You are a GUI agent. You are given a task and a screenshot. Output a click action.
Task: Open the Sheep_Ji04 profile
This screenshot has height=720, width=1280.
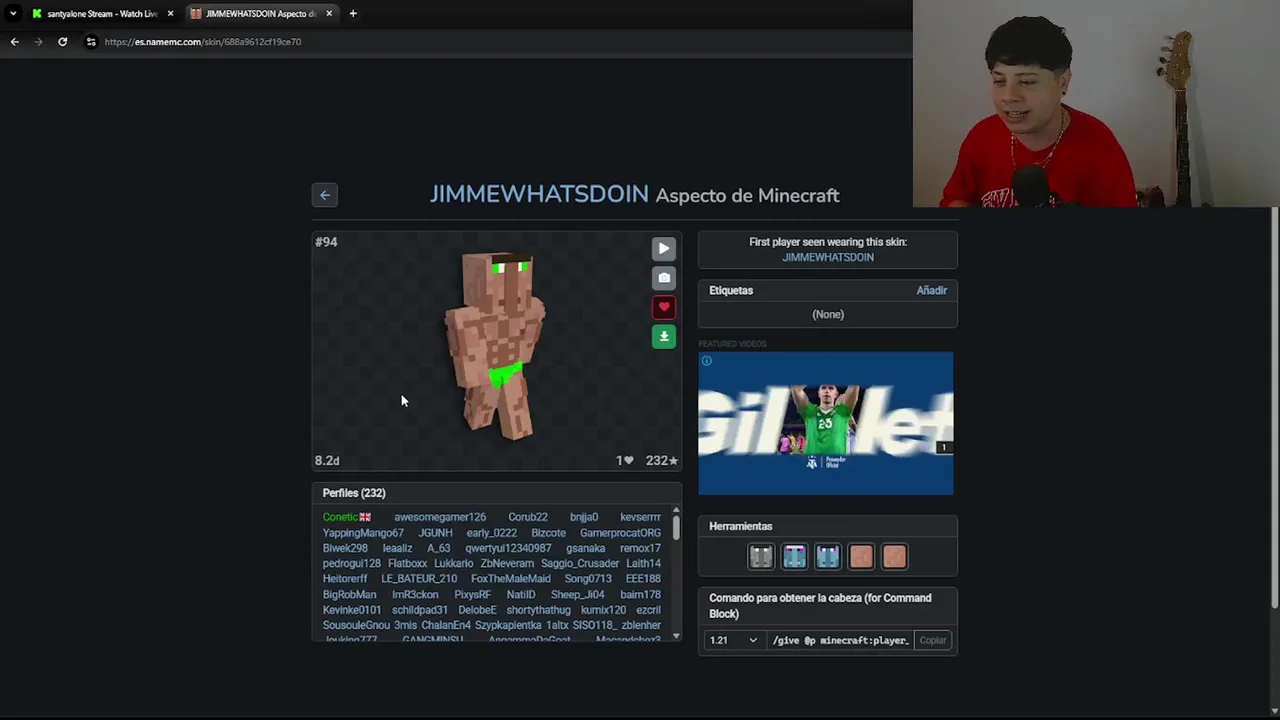(x=578, y=595)
